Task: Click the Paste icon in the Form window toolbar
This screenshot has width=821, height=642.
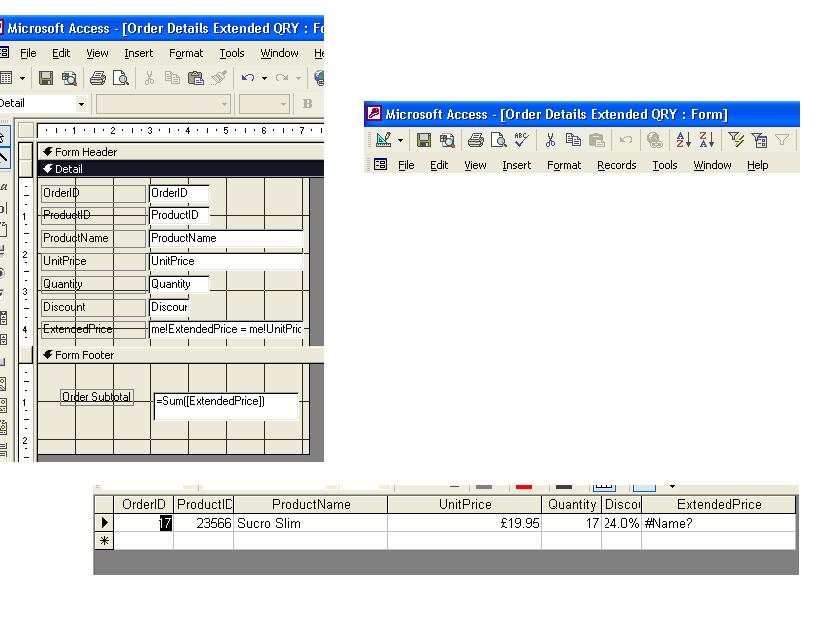Action: click(596, 140)
